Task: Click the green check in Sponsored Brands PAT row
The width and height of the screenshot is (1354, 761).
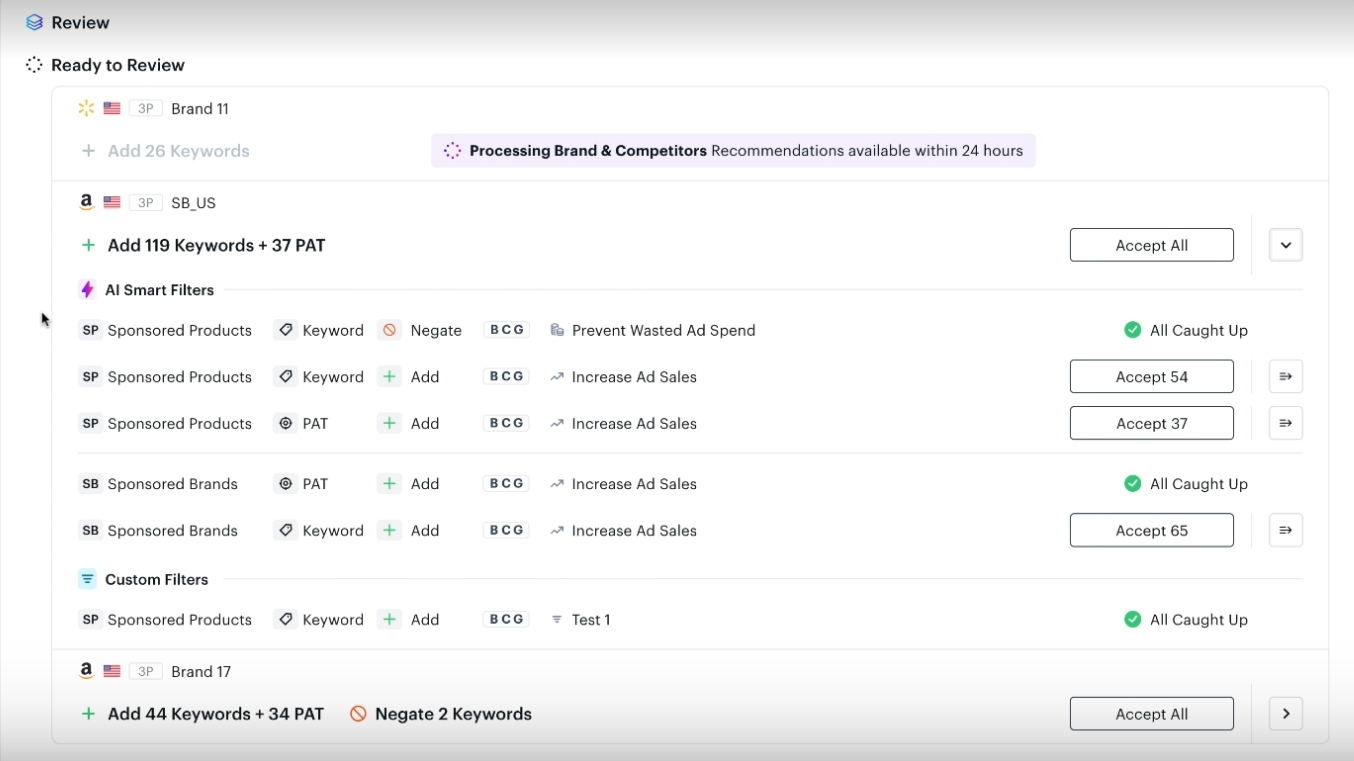Action: click(x=1132, y=484)
